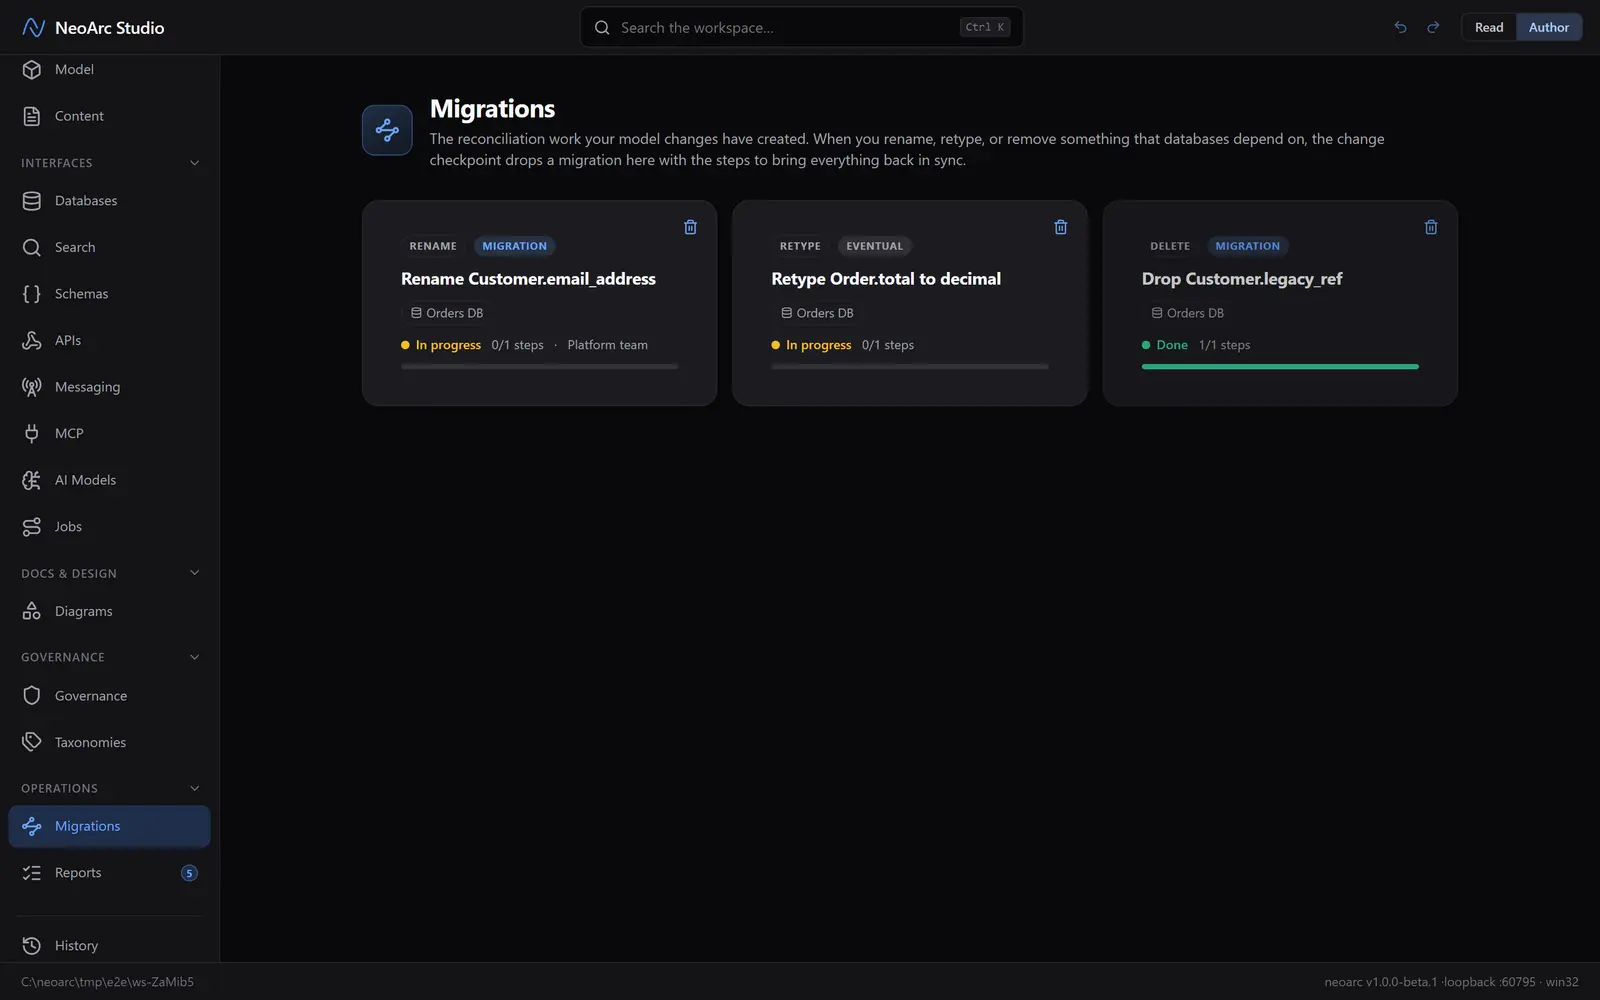
Task: Open the Taxonomies tag icon
Action: (32, 742)
